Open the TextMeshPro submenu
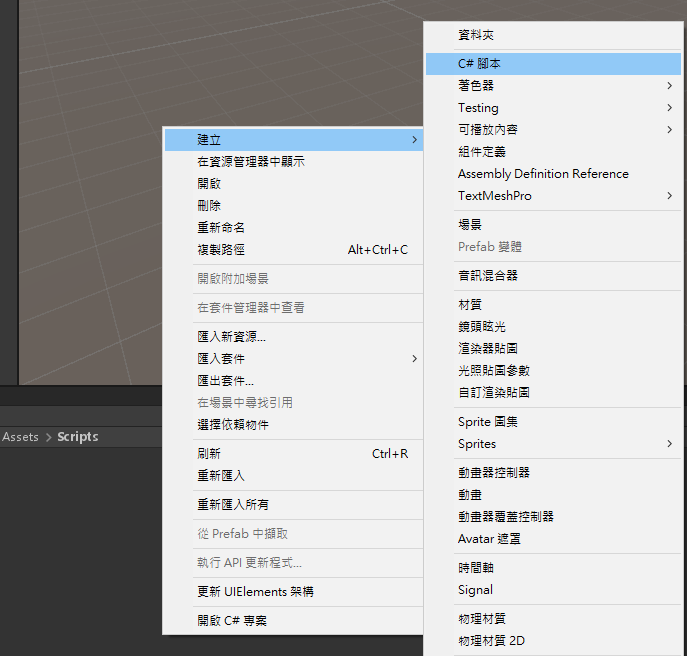Image resolution: width=687 pixels, height=656 pixels. [x=495, y=196]
